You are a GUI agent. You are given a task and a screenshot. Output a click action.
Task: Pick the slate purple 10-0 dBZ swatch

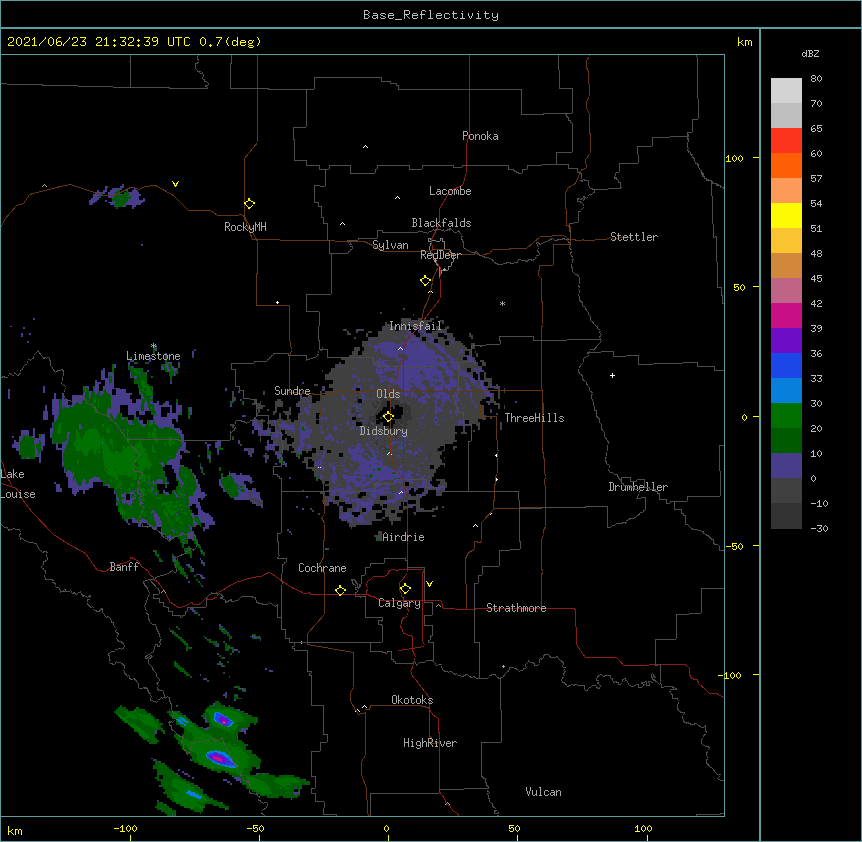[x=786, y=466]
